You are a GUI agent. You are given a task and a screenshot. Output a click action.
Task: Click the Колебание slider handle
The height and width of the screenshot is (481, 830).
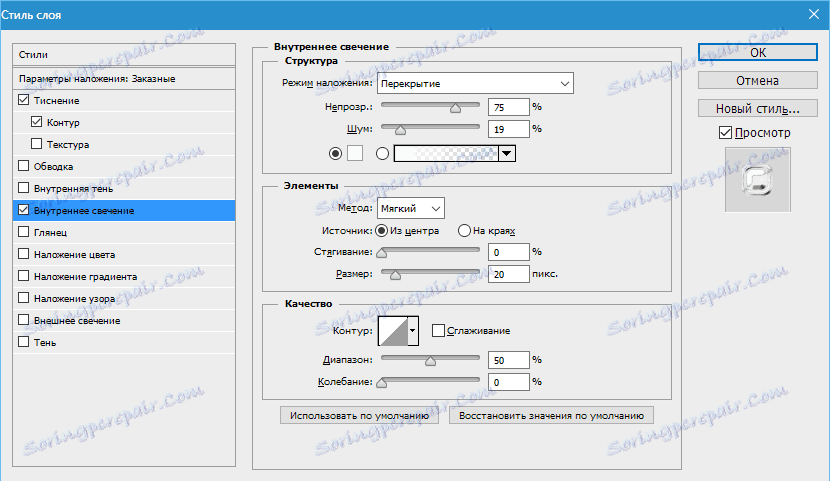[x=381, y=384]
